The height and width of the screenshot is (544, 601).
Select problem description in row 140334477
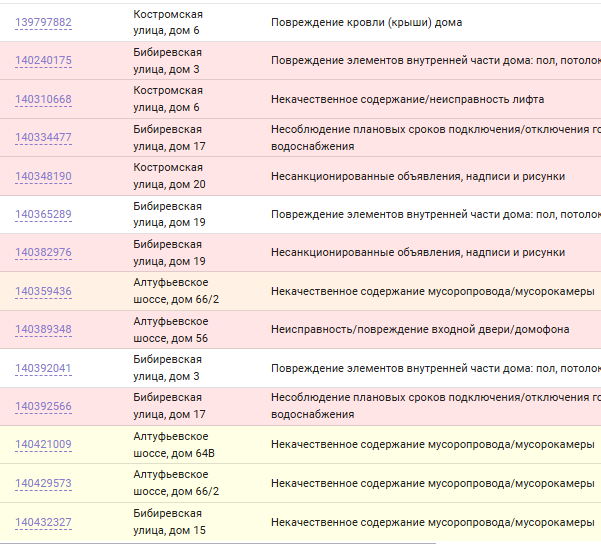(x=436, y=138)
